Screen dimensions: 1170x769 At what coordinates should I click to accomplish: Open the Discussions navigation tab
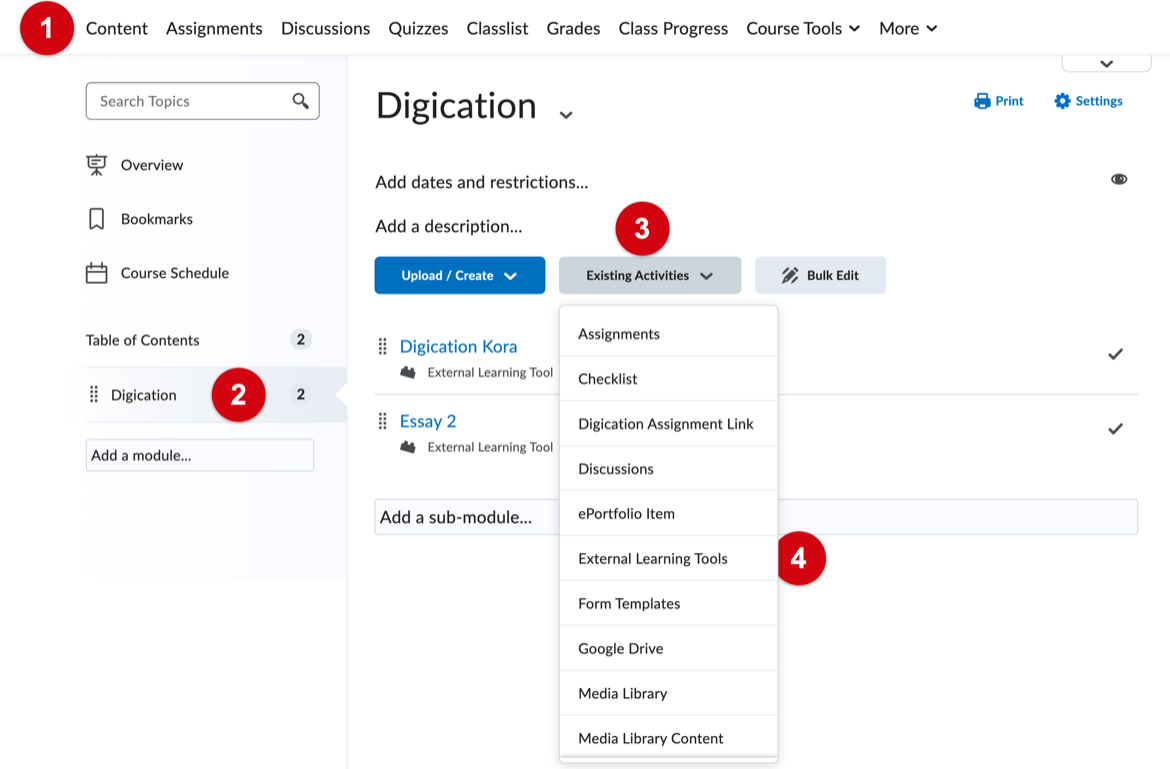(325, 28)
